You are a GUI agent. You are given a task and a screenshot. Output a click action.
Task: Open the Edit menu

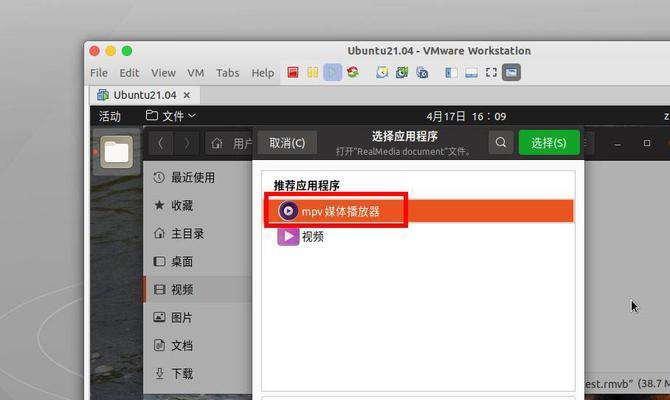(129, 73)
